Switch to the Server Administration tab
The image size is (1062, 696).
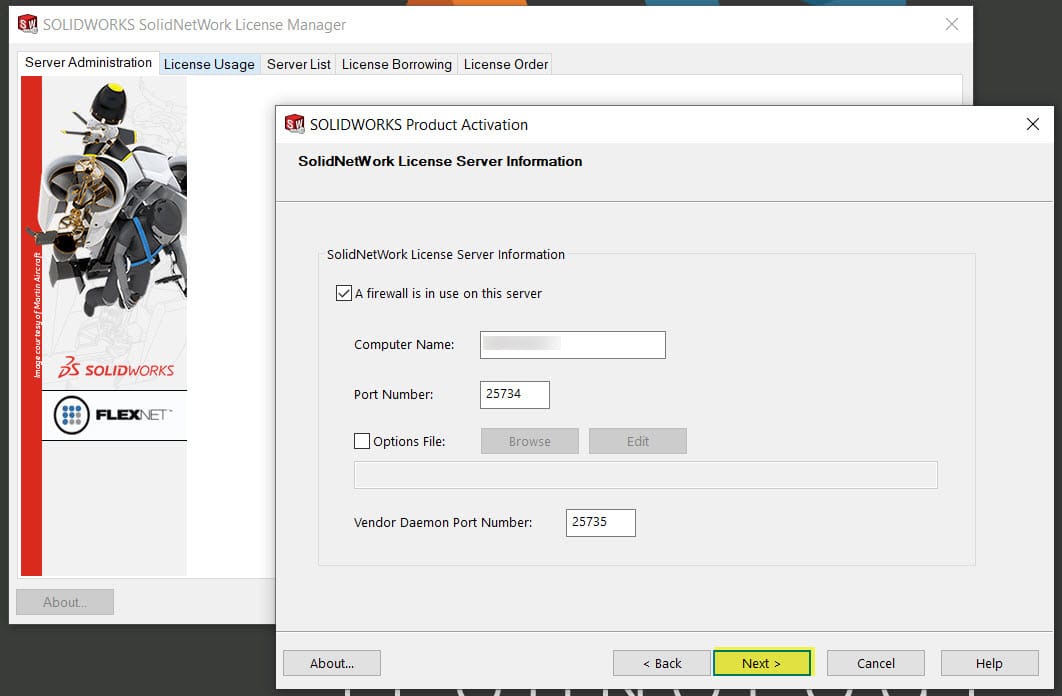[89, 63]
